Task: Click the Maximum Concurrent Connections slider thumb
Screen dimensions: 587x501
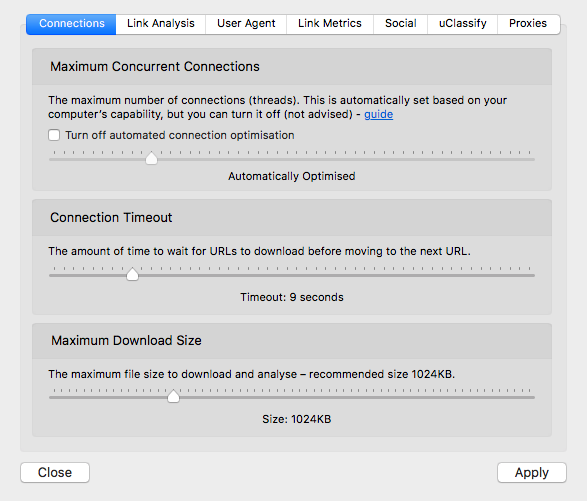Action: (151, 158)
